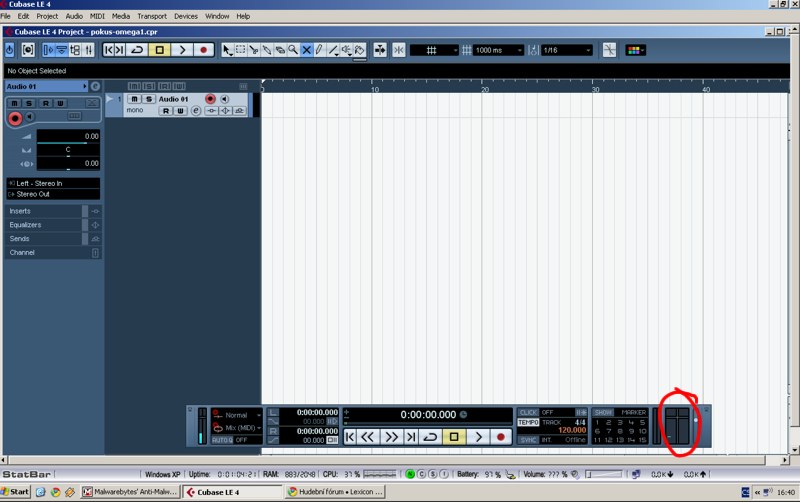Solo the Audio 01 track in track list

(x=148, y=99)
